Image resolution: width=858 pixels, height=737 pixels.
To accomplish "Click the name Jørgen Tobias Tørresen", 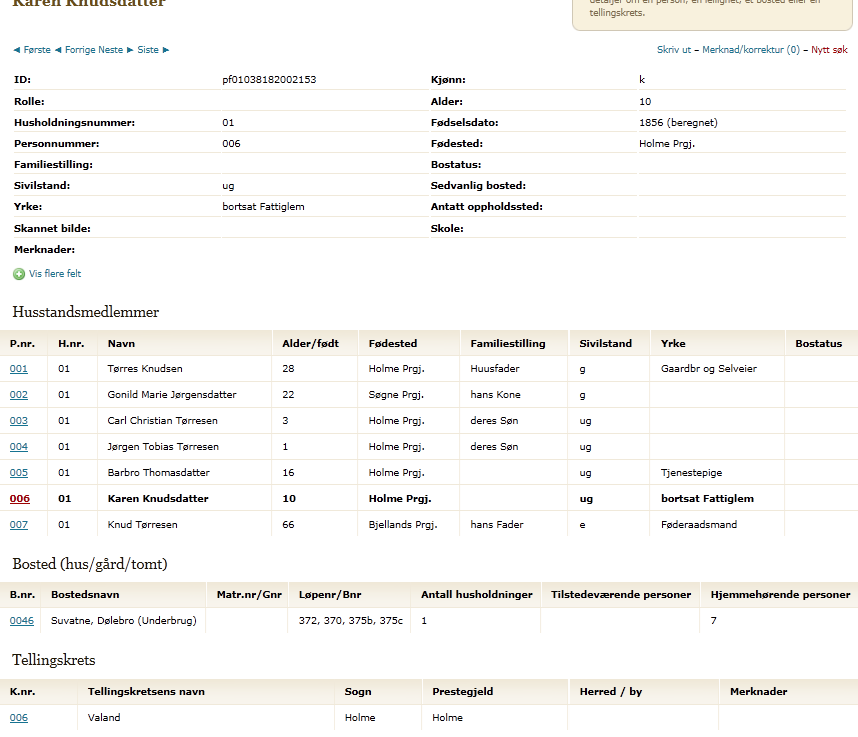I will point(163,446).
